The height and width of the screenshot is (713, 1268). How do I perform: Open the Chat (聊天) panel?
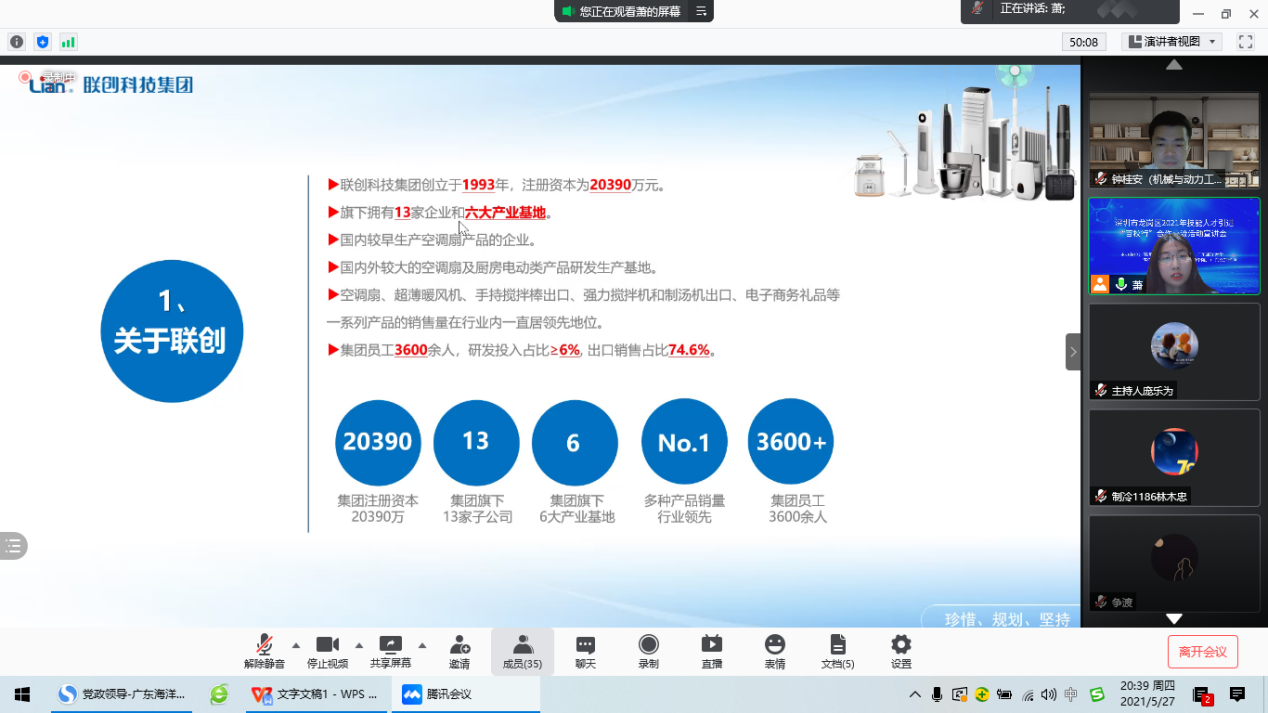585,651
